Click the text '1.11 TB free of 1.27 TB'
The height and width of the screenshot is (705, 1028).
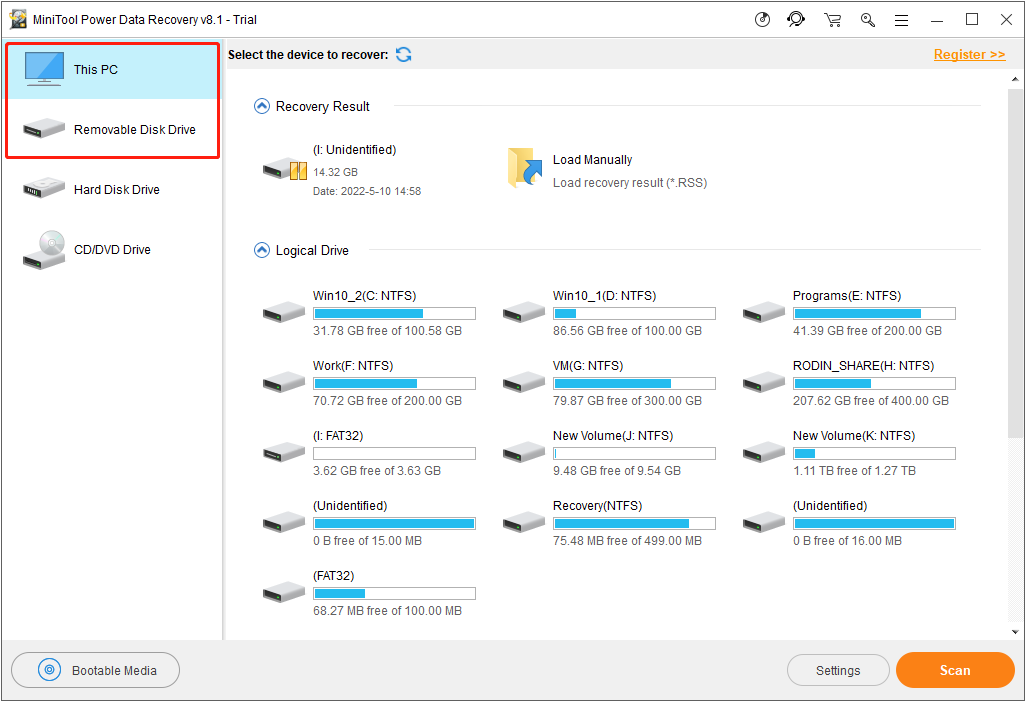854,472
